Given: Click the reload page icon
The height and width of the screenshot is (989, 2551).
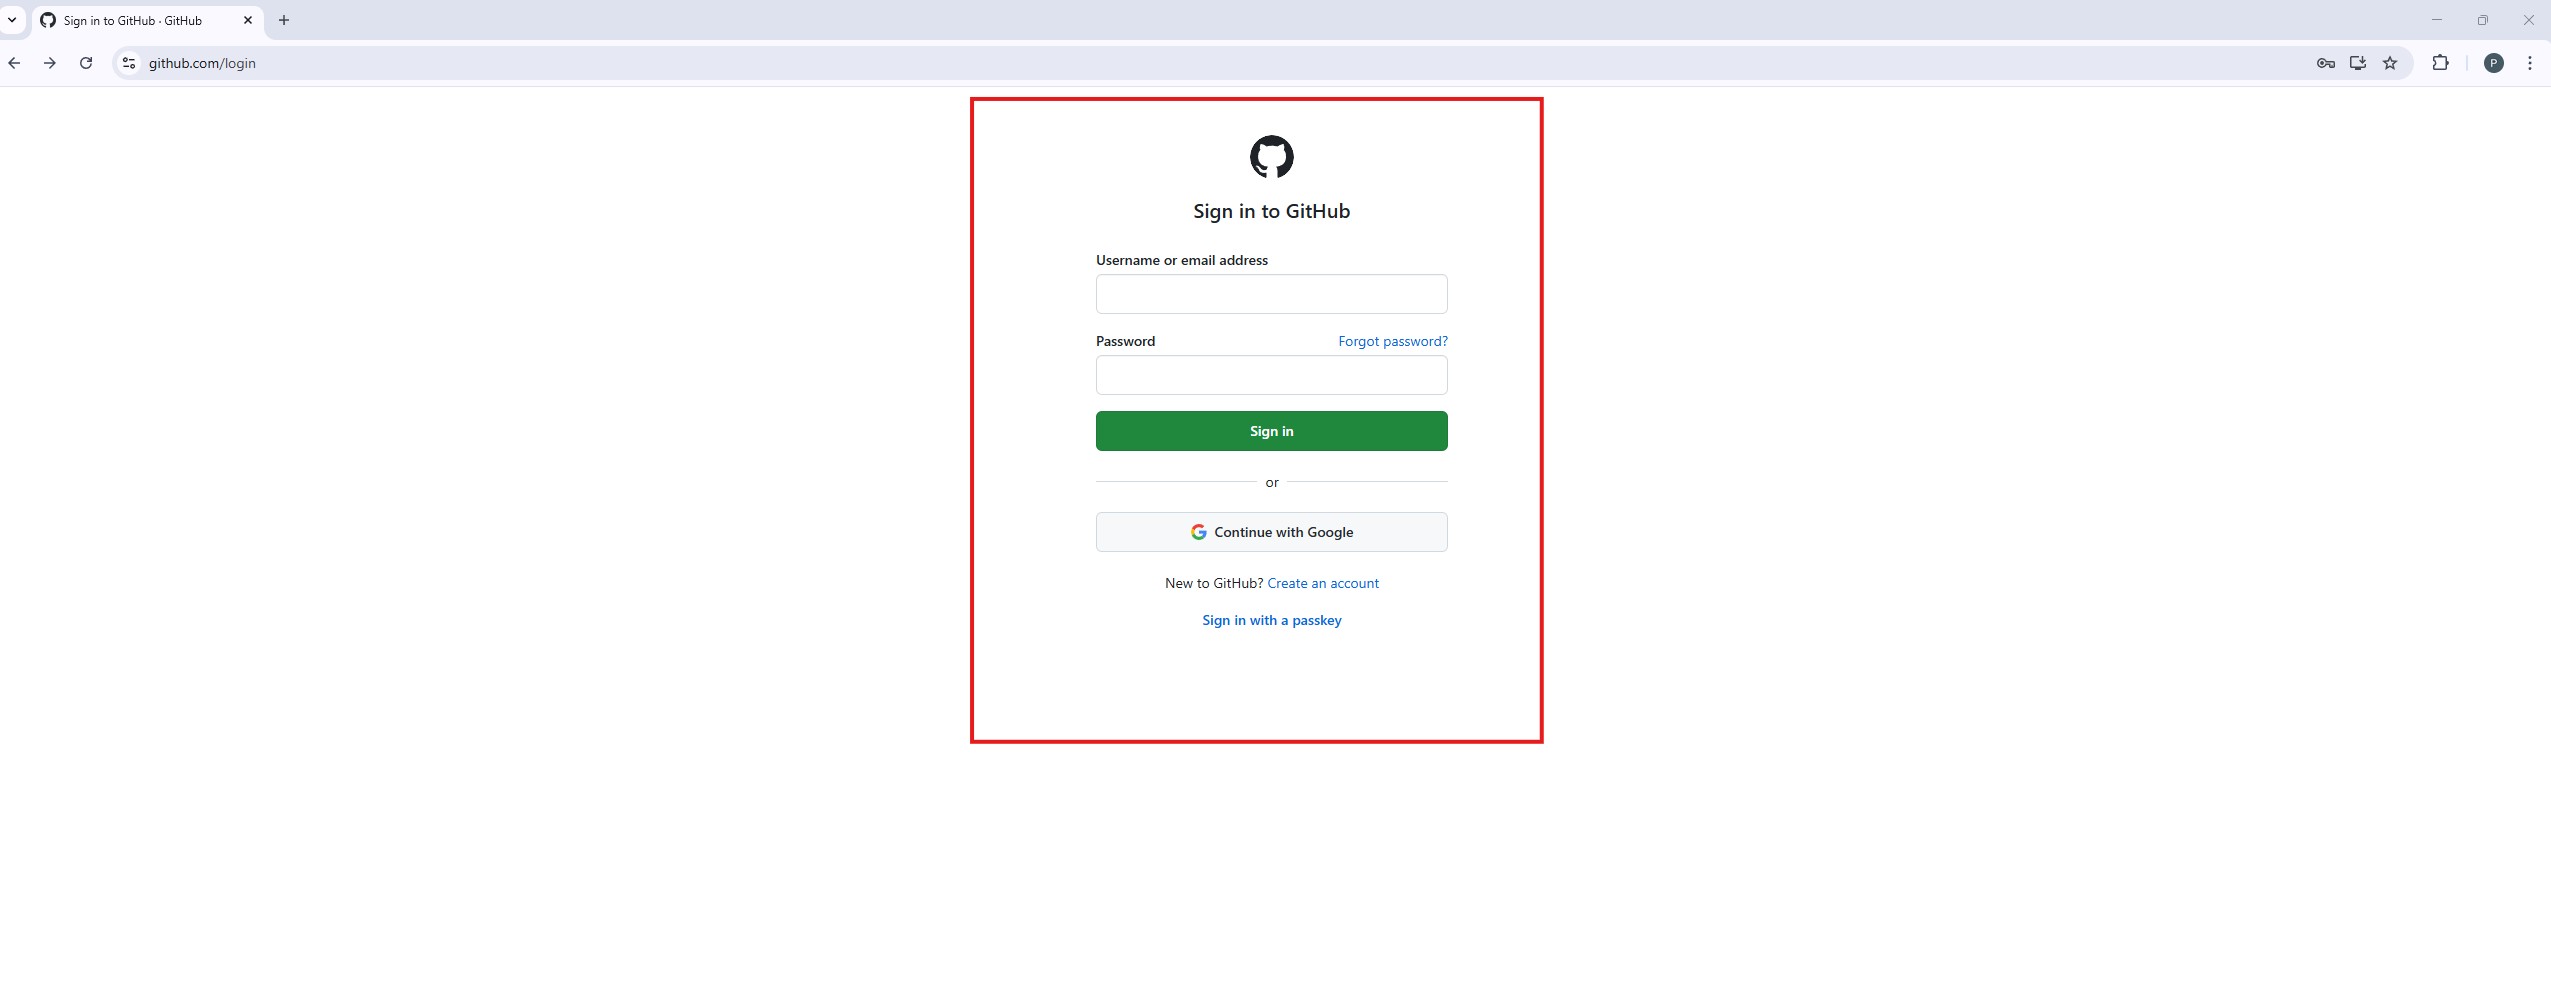Looking at the screenshot, I should click(86, 63).
